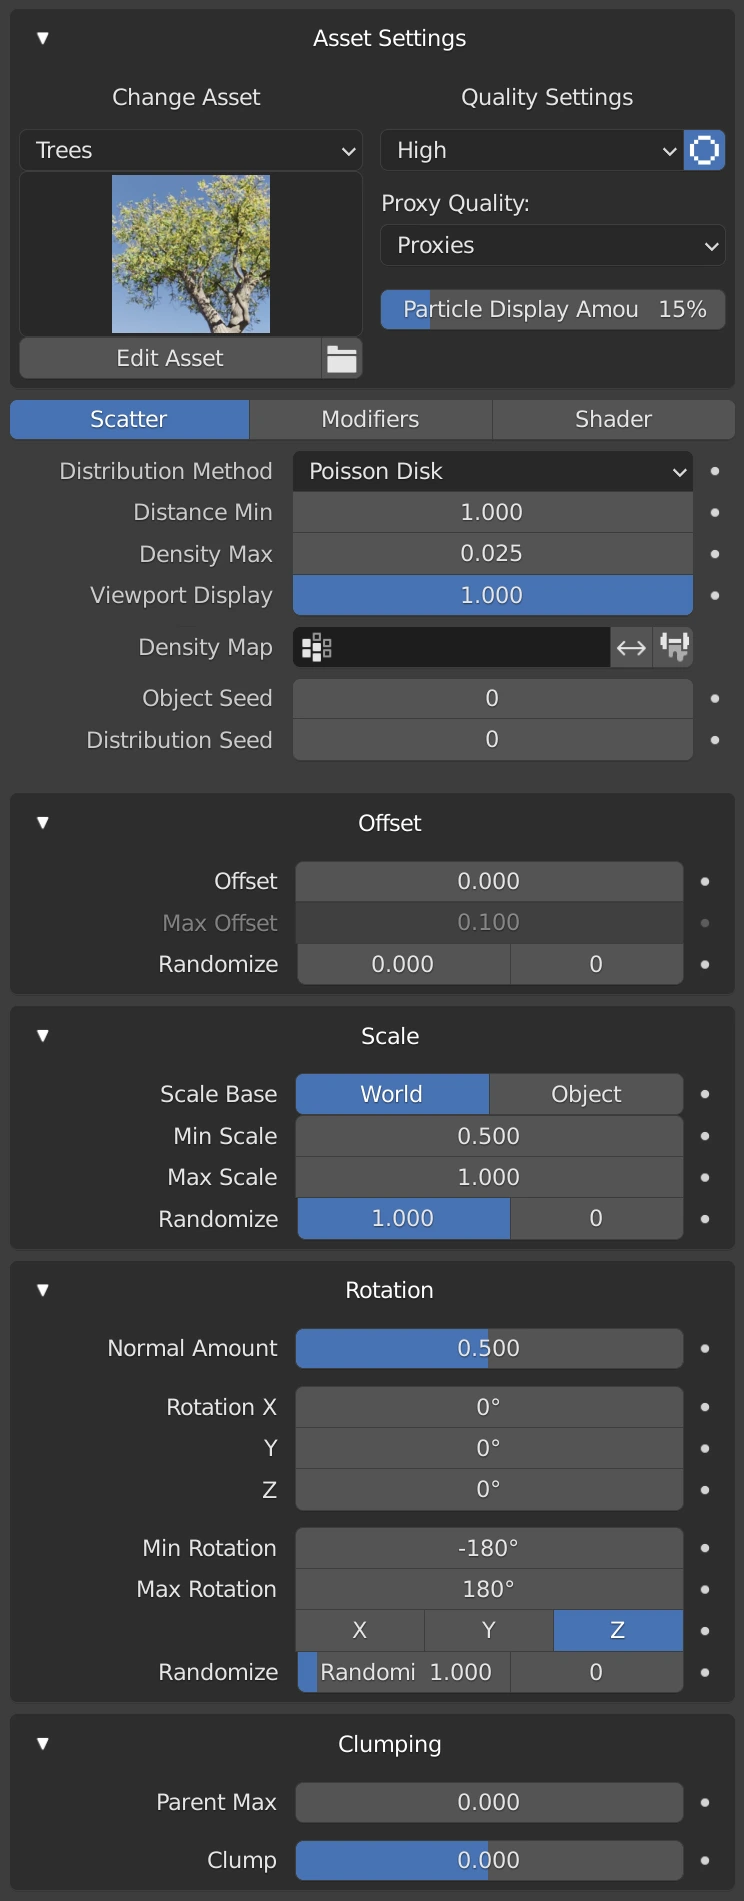Click the animate dot beside Clump
744x1901 pixels.
coord(705,1861)
